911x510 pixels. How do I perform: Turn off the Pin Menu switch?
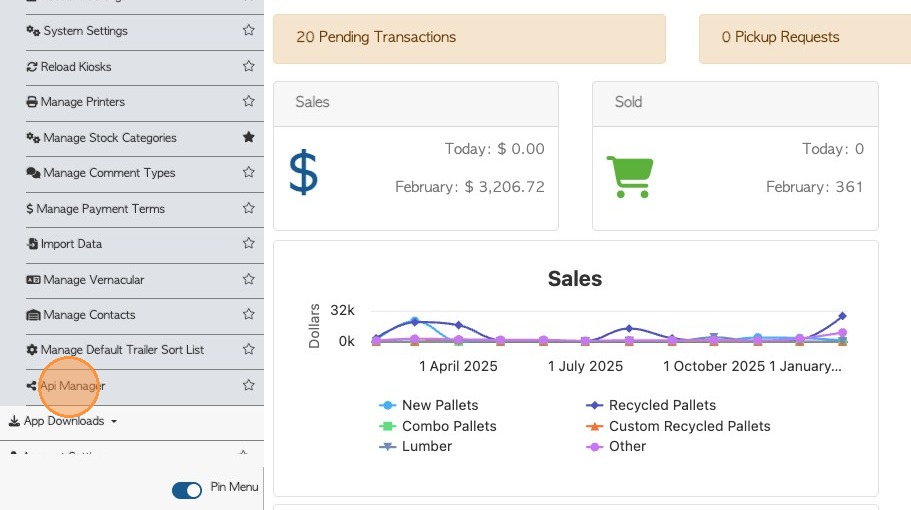point(187,490)
